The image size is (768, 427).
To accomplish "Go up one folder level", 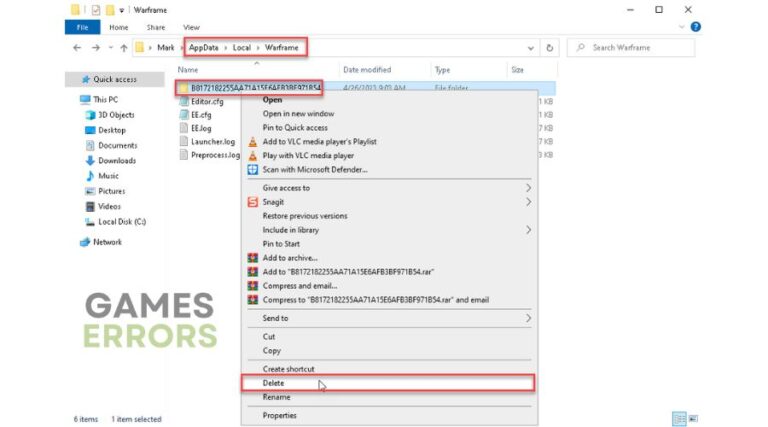I will (x=124, y=47).
